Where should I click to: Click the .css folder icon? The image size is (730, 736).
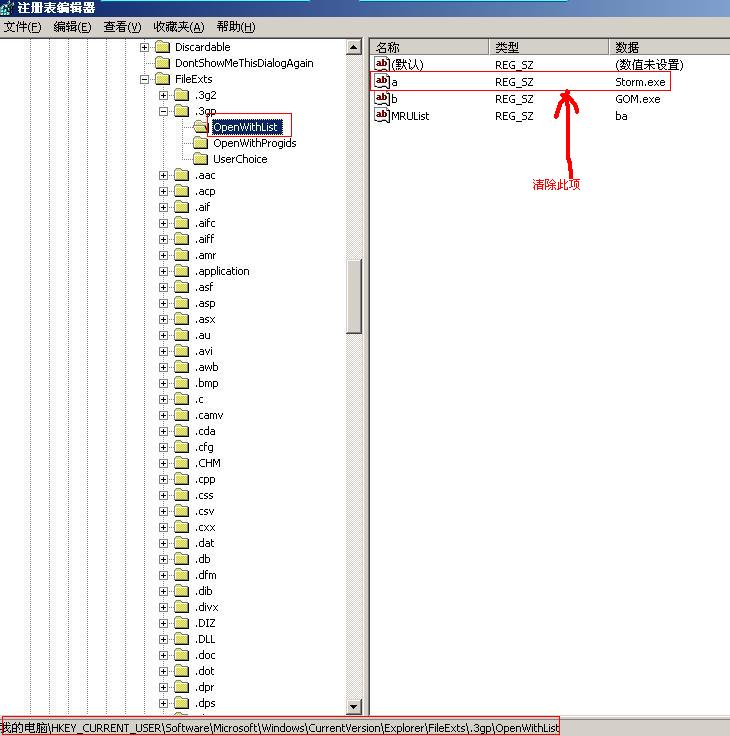pos(182,495)
